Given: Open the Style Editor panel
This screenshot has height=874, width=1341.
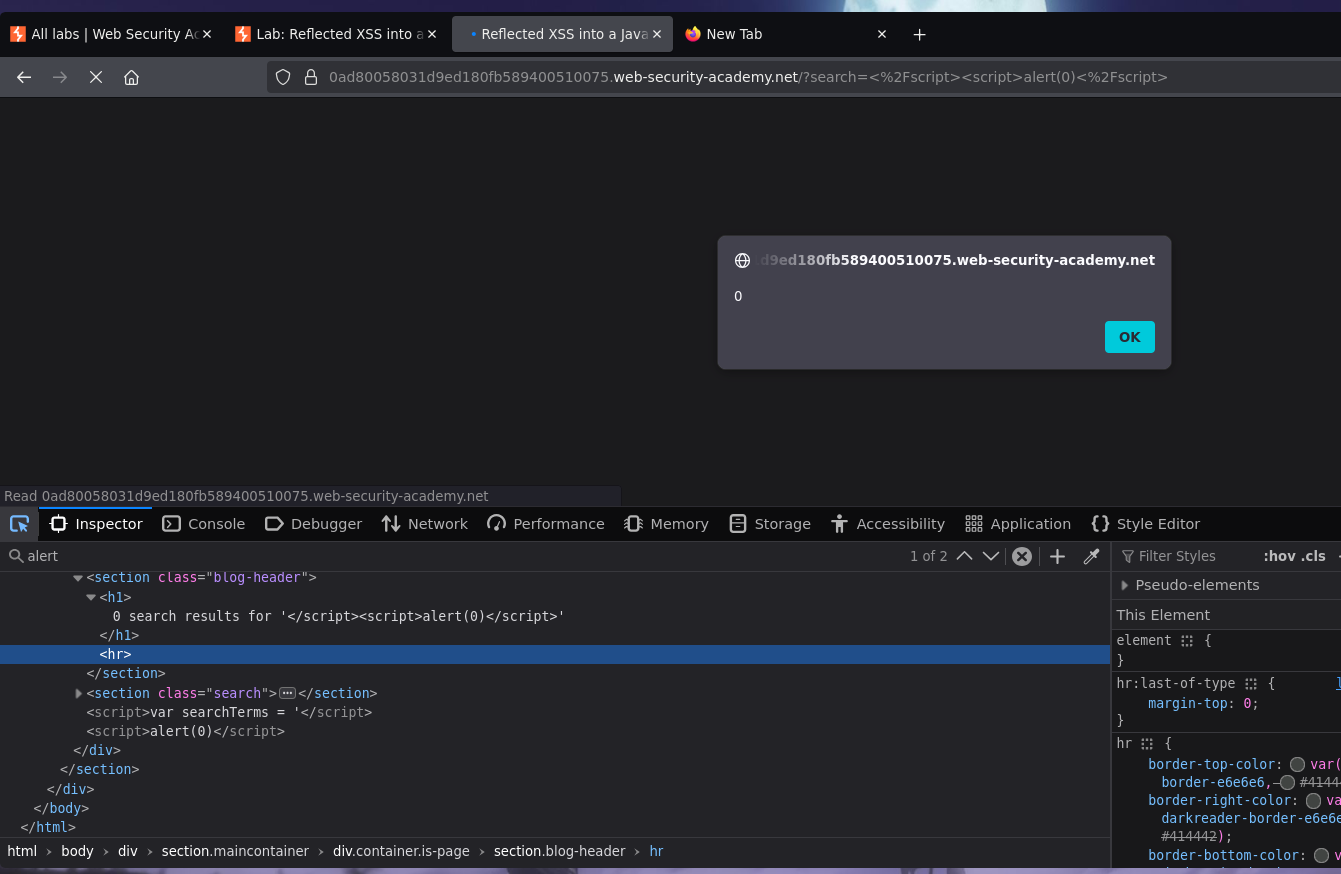Looking at the screenshot, I should click(1145, 524).
